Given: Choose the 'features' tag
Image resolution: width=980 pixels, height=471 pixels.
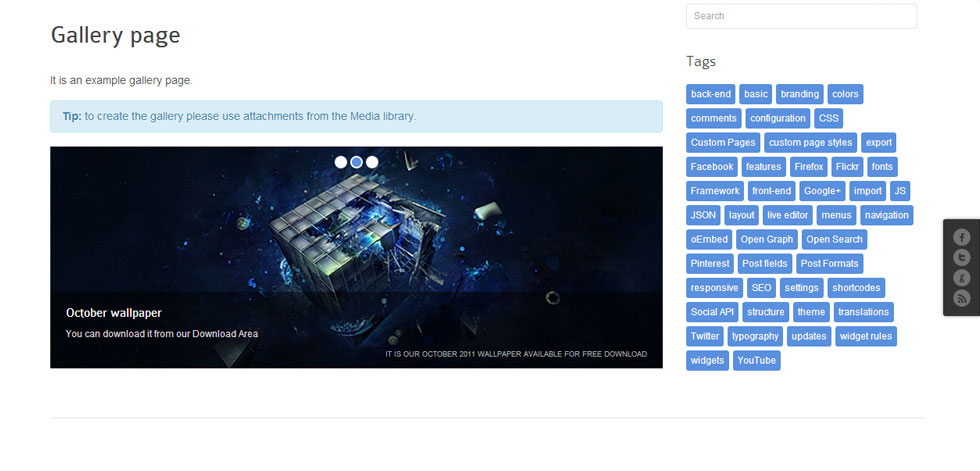Looking at the screenshot, I should pos(764,167).
